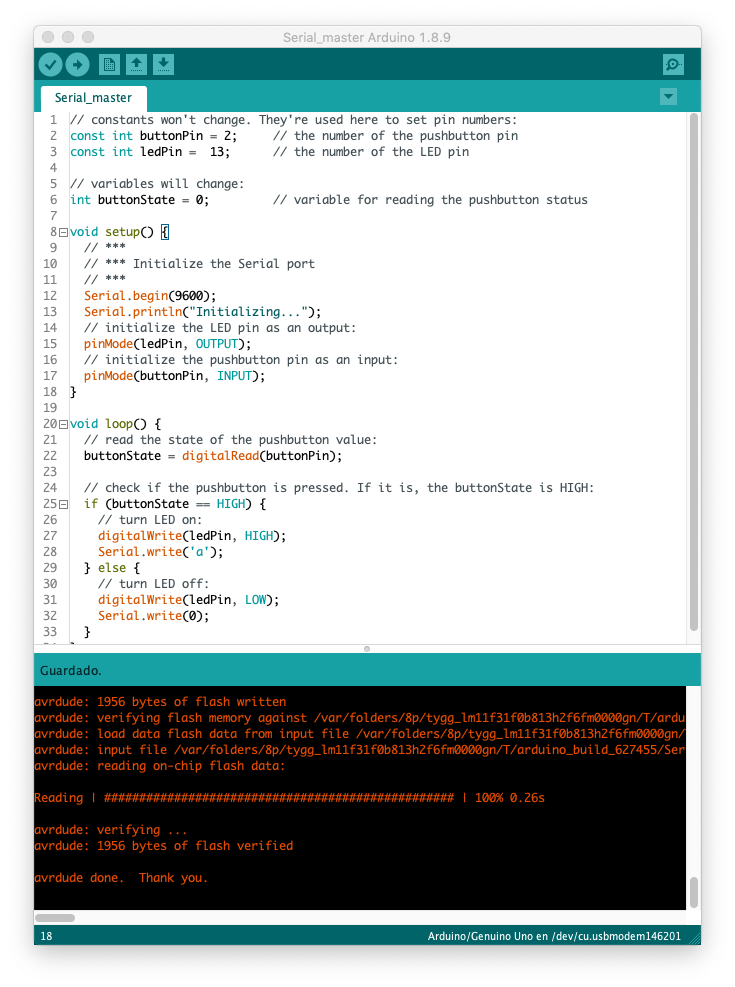Click the 'Reading | ### 100% 0.26s' progress line
This screenshot has width=735, height=987.
289,798
